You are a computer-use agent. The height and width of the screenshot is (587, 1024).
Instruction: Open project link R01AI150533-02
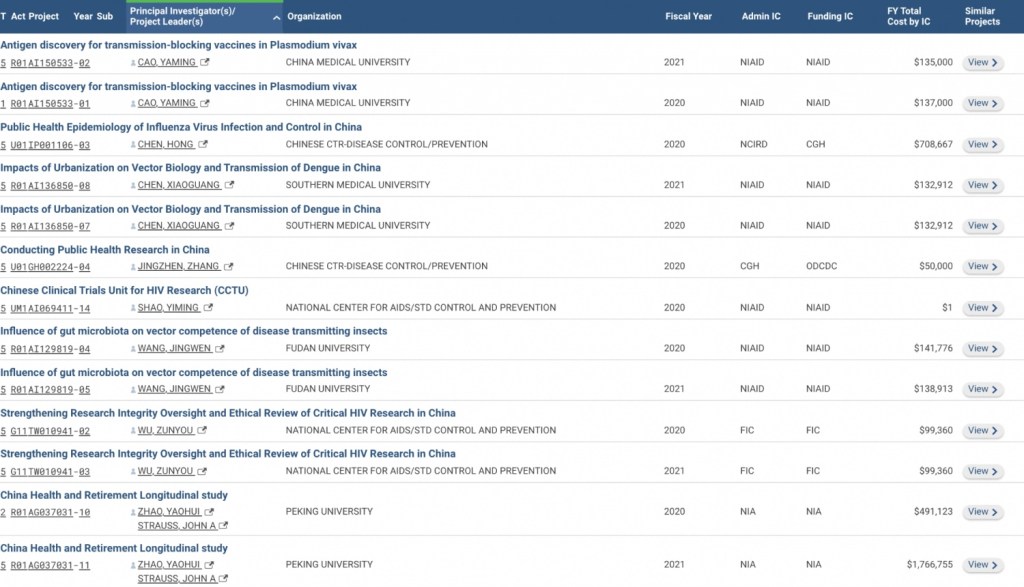click(x=48, y=62)
